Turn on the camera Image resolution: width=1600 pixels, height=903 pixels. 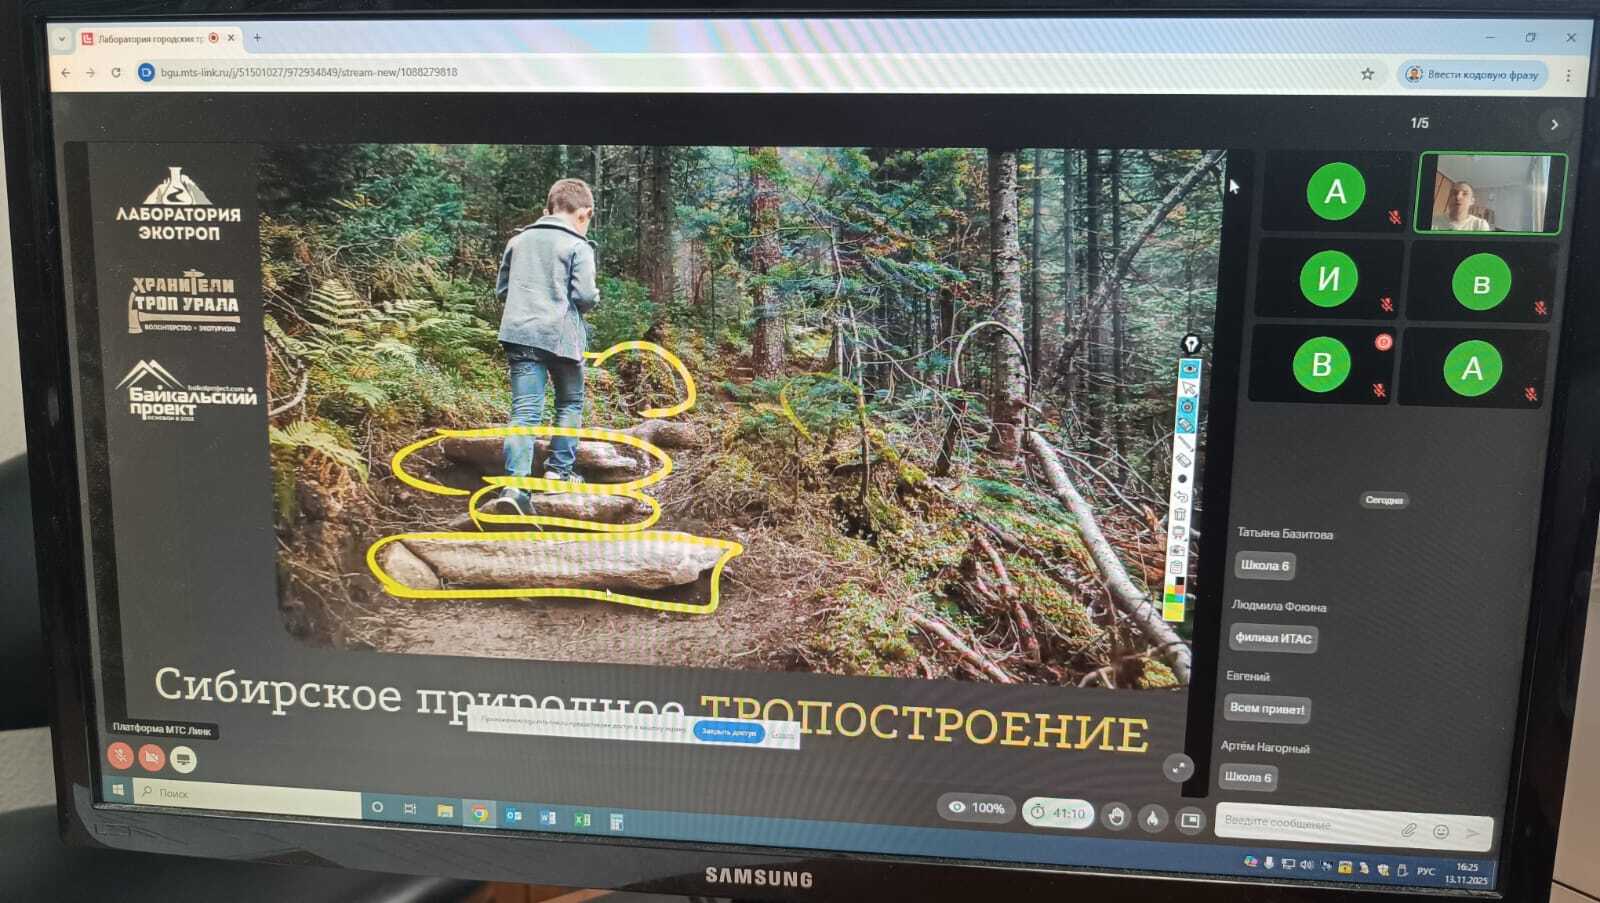point(151,758)
